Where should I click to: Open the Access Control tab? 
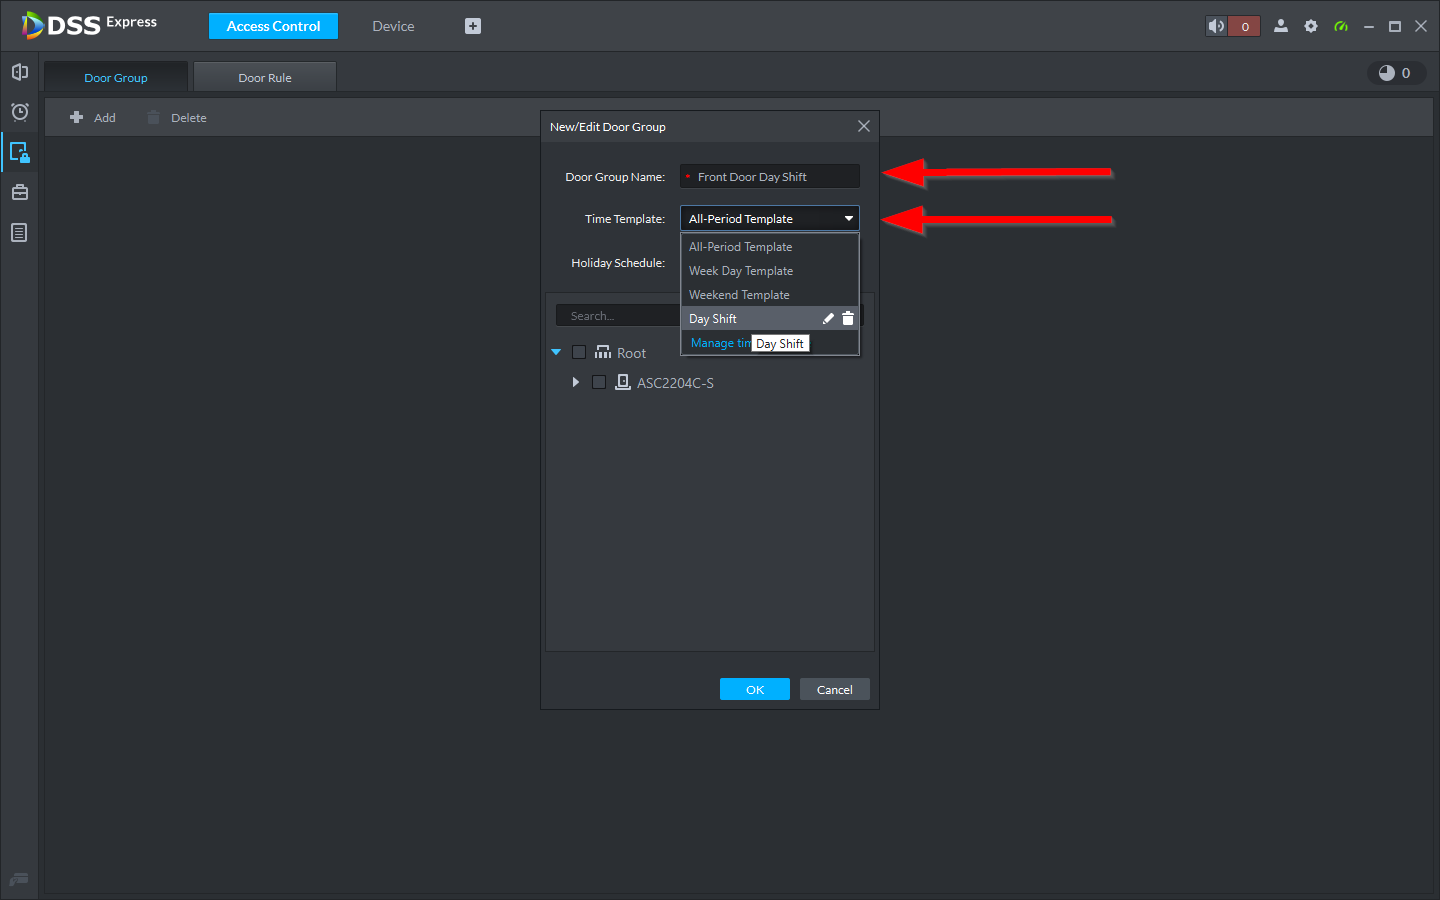click(273, 26)
